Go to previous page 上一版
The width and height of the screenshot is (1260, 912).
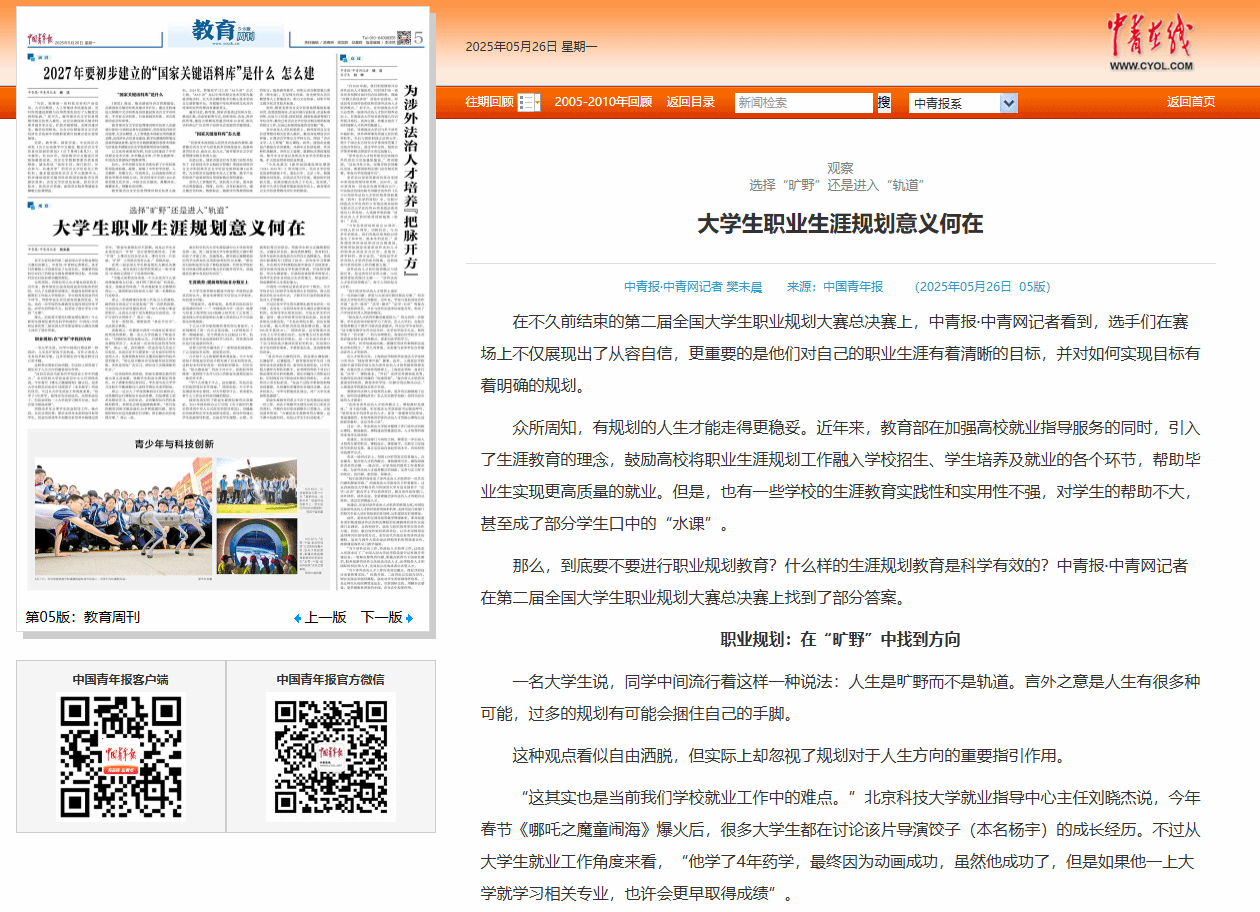[x=325, y=618]
